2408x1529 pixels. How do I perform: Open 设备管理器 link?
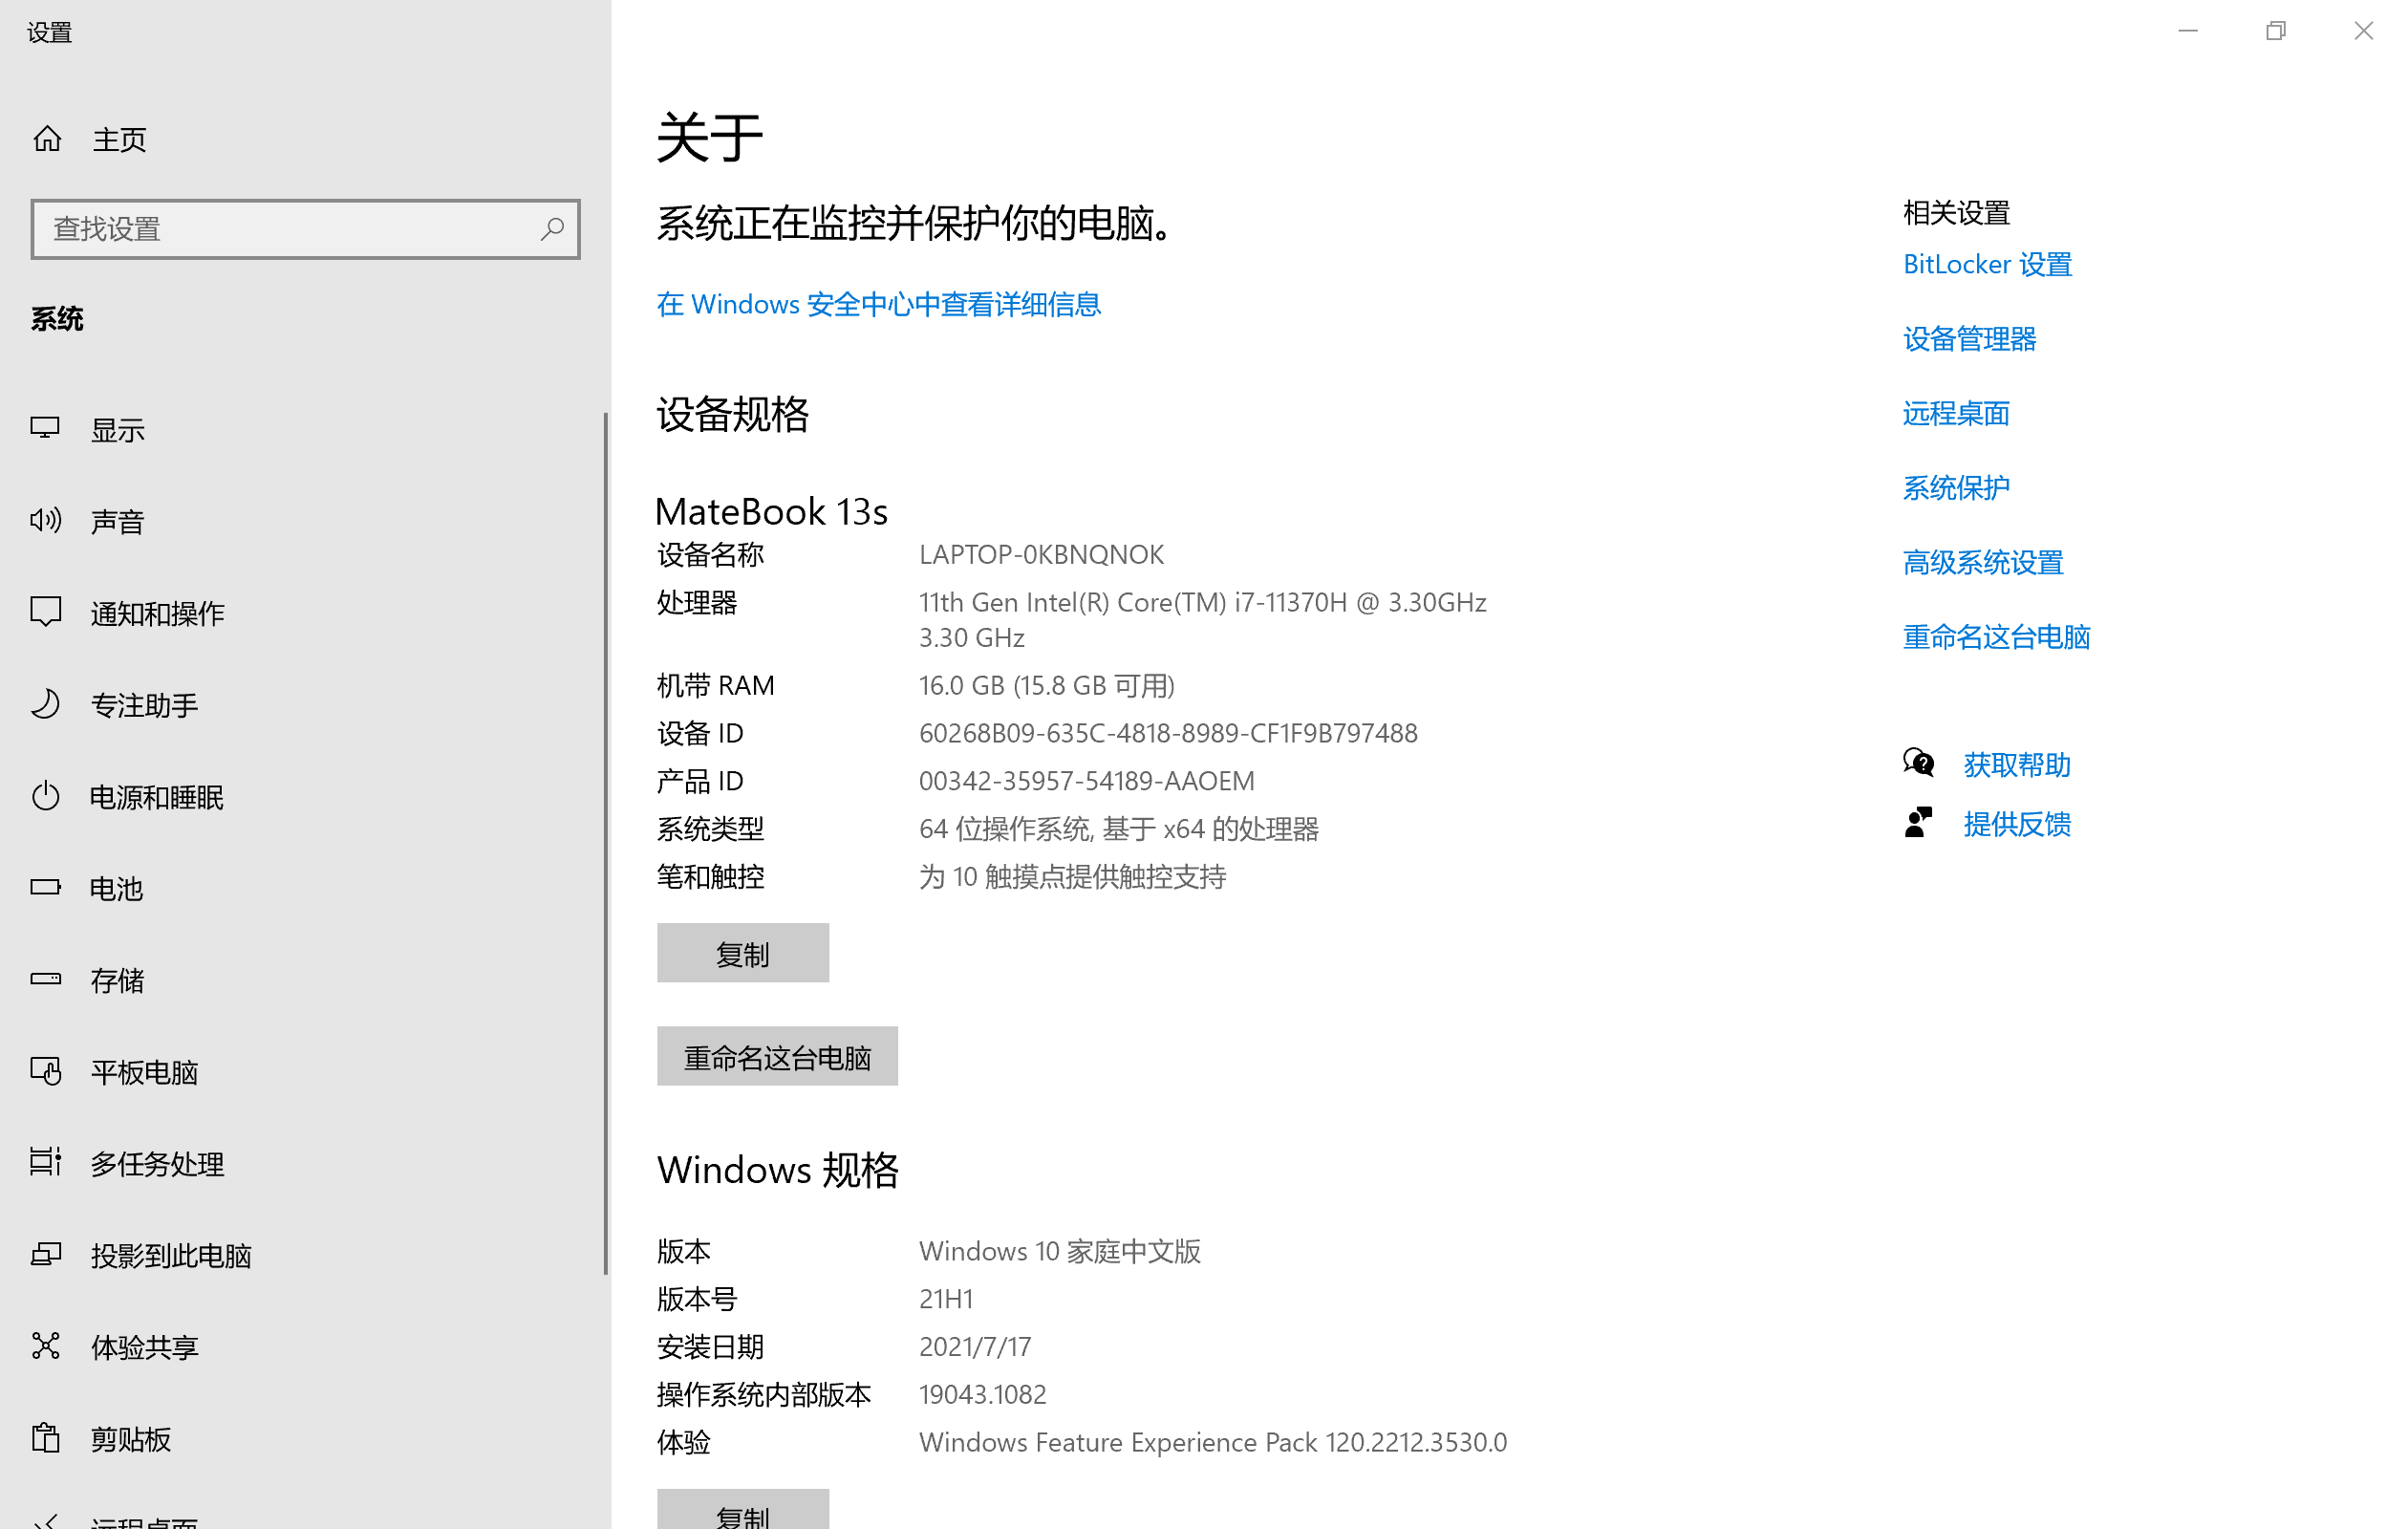pos(1969,339)
